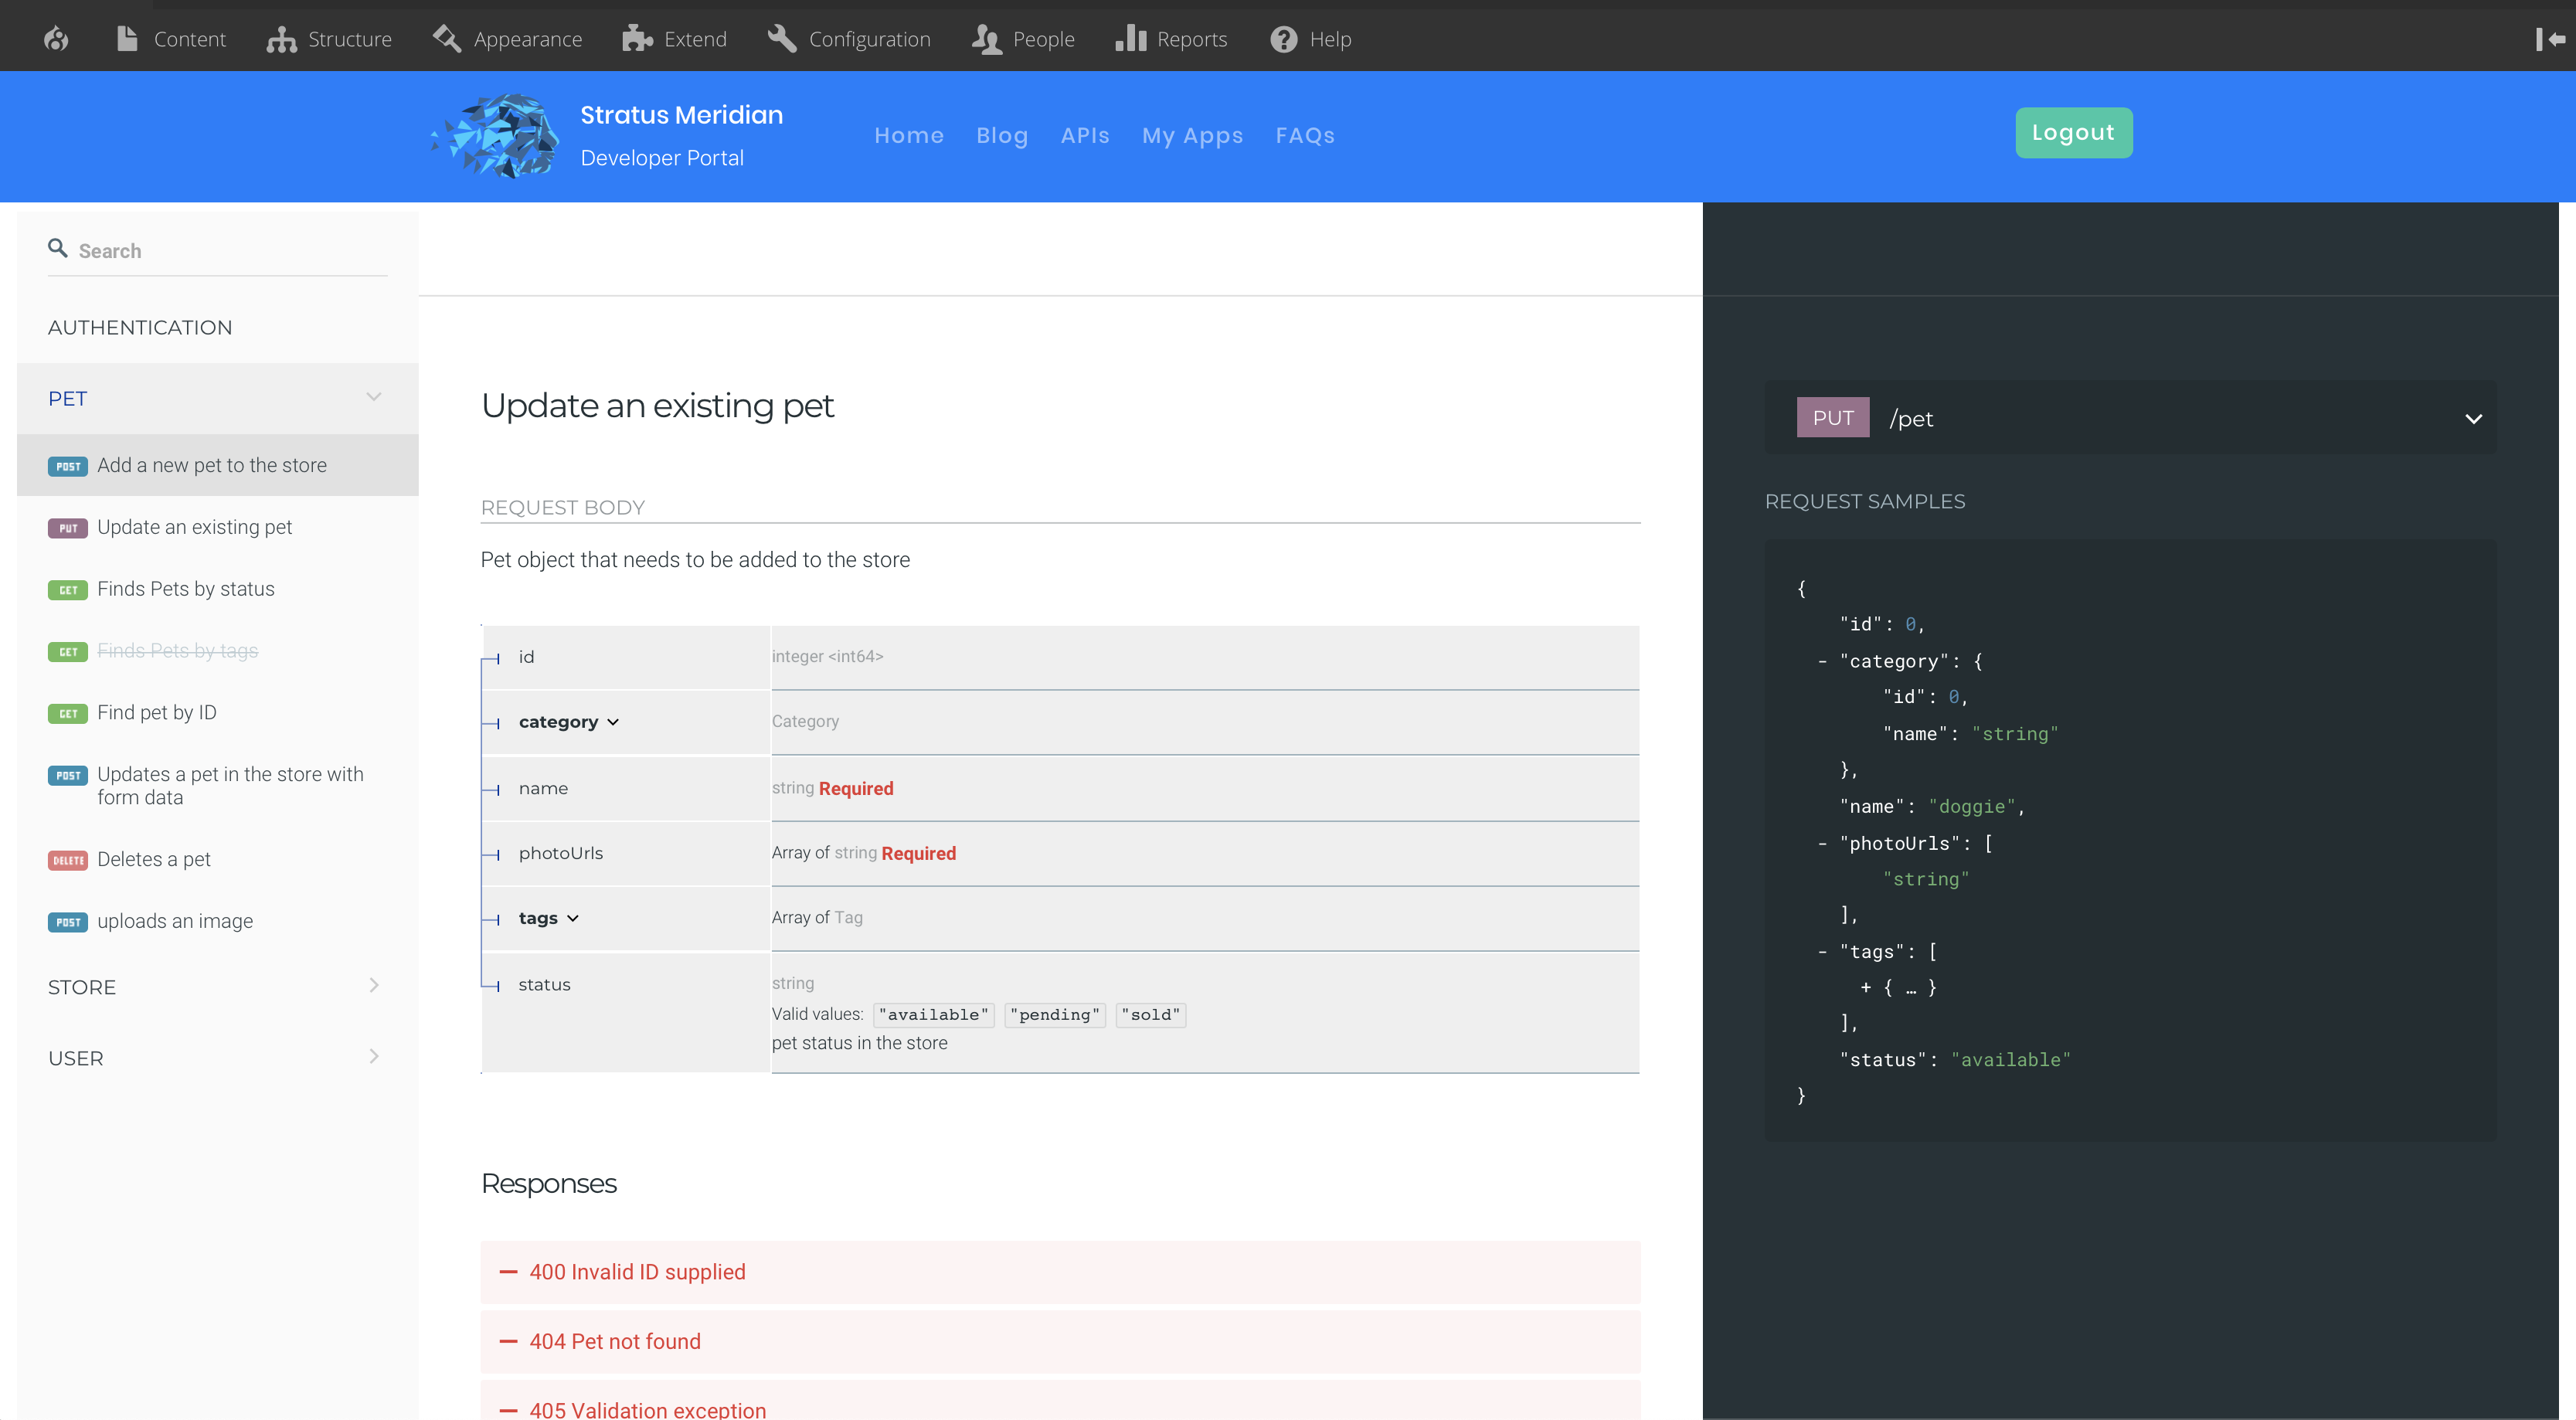Screen dimensions: 2576x1420
Task: Click the Logout button
Action: point(2073,132)
